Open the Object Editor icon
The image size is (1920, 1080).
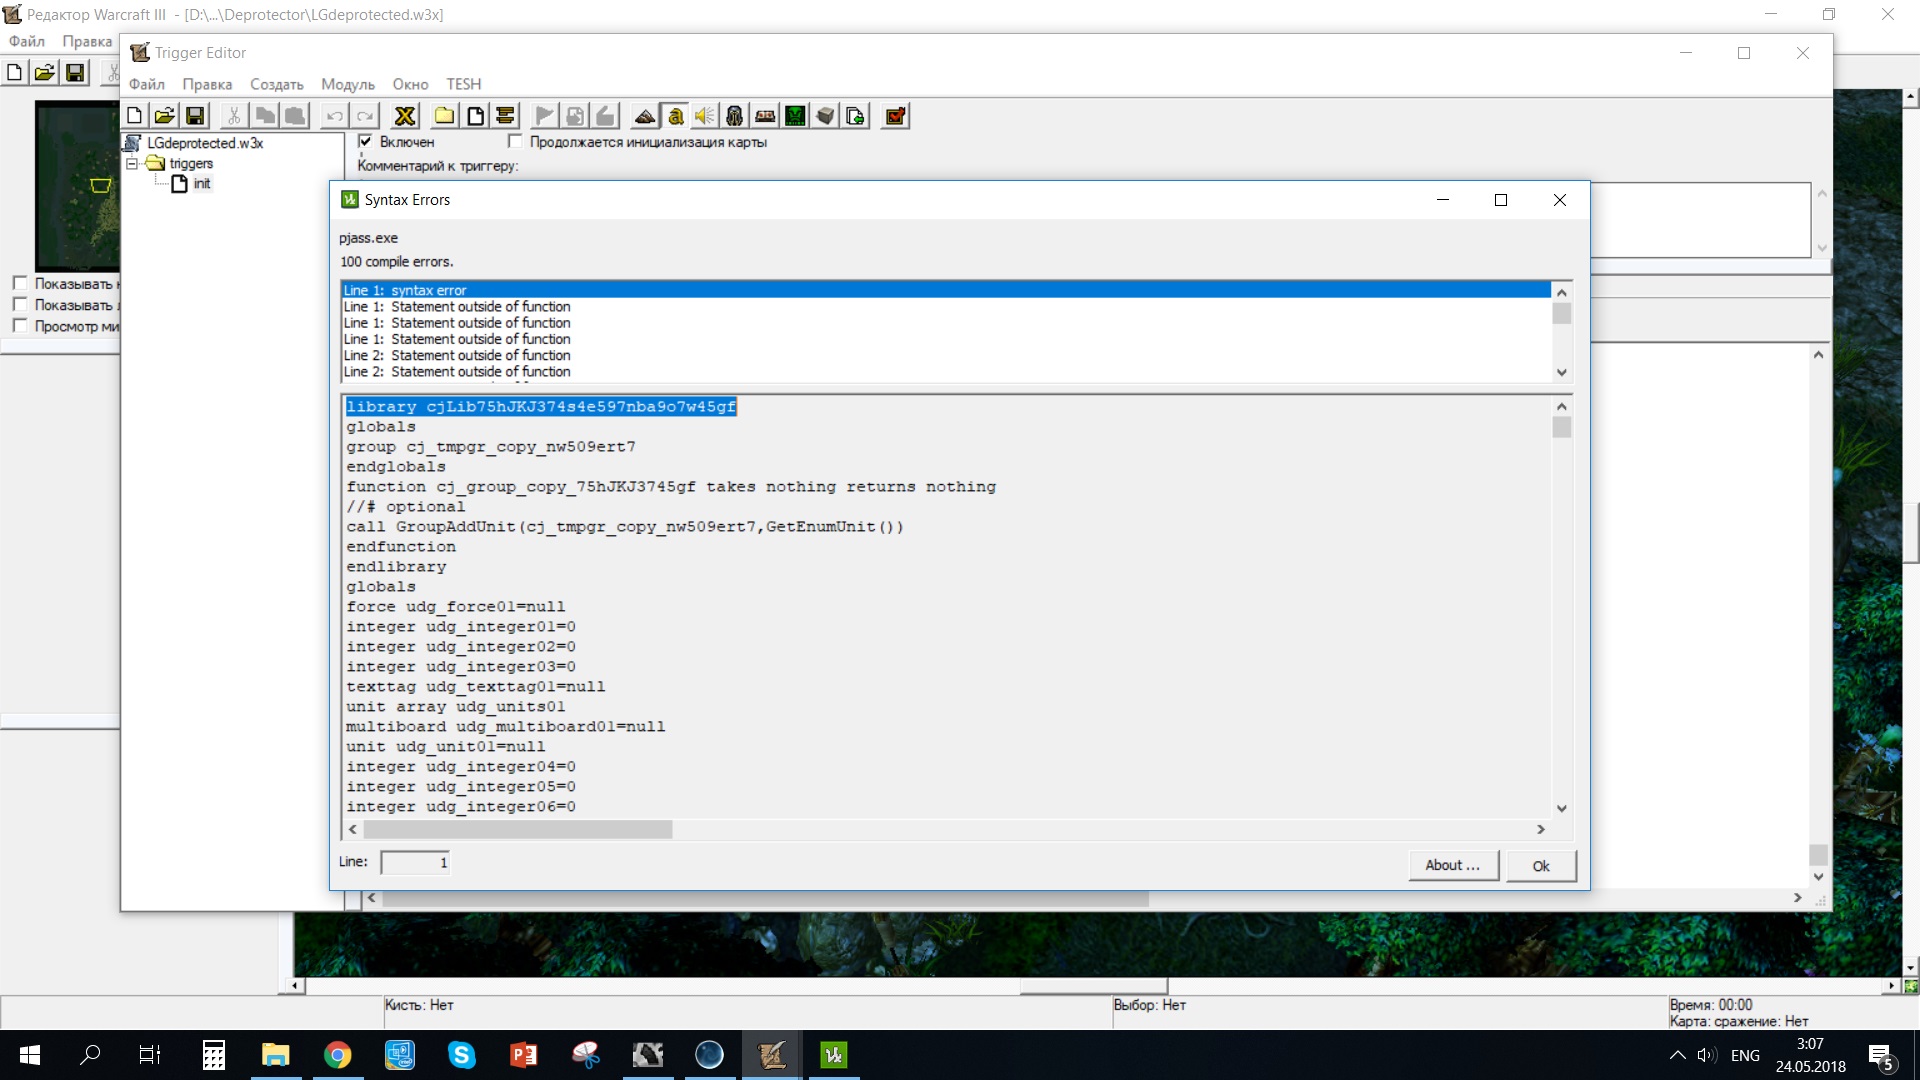(735, 116)
